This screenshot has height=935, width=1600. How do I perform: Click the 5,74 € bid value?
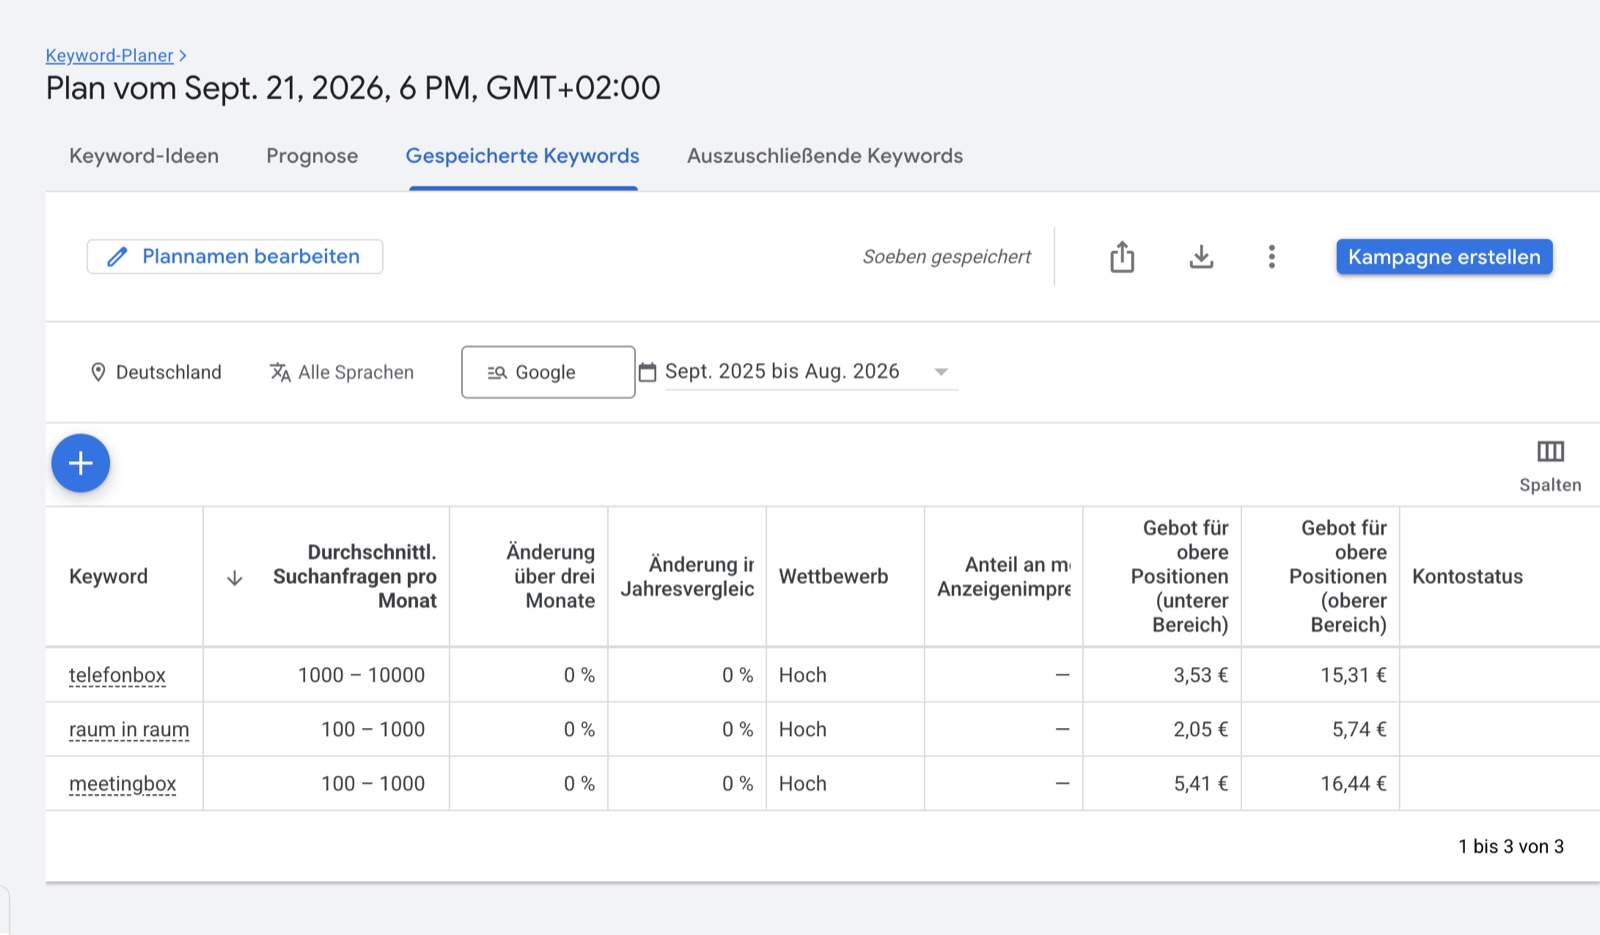pyautogui.click(x=1359, y=730)
